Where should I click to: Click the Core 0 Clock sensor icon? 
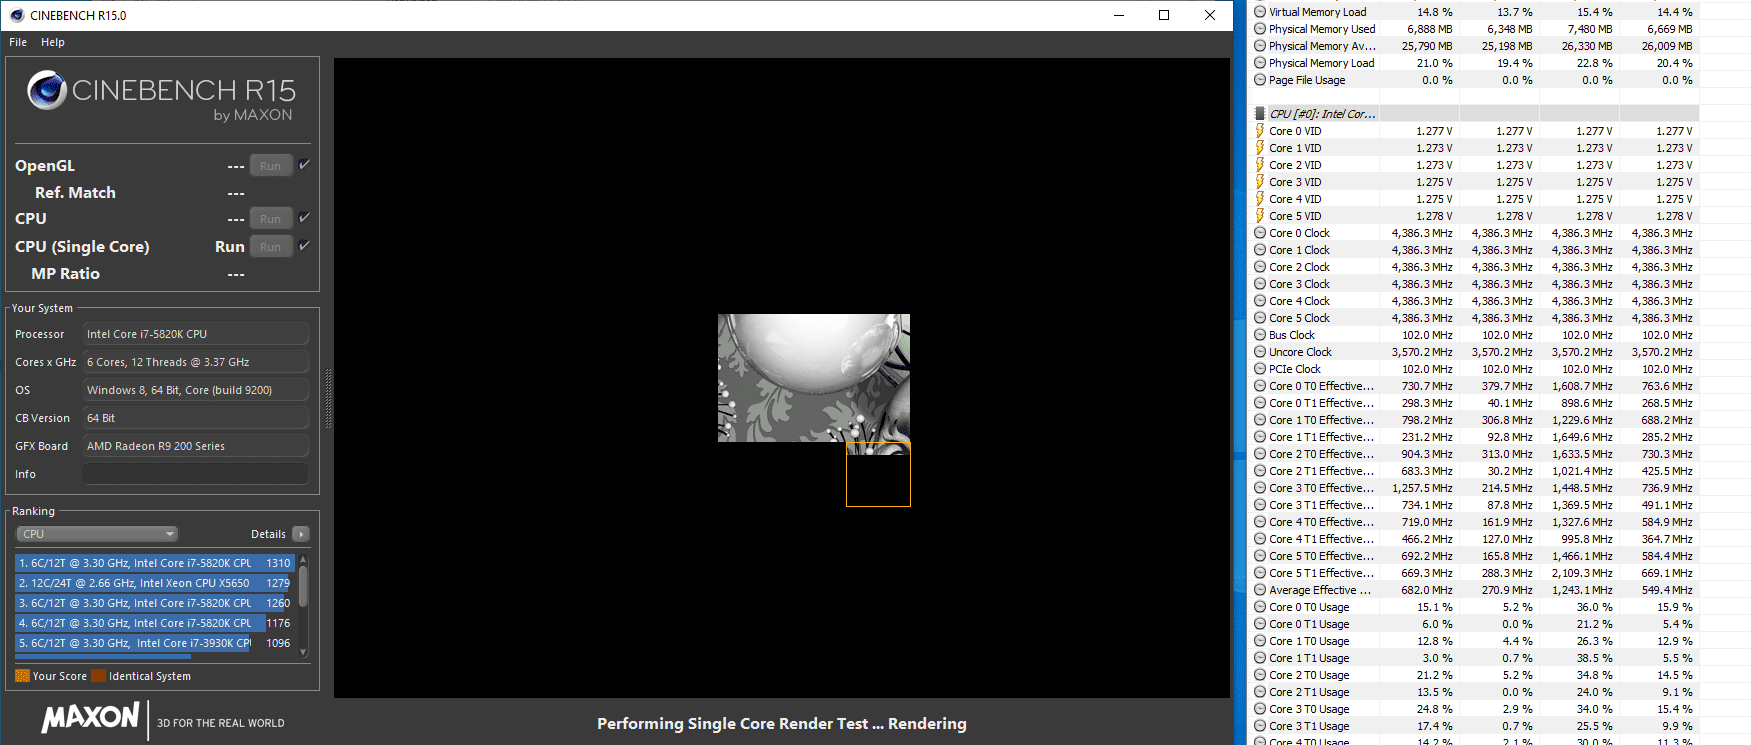(x=1260, y=233)
